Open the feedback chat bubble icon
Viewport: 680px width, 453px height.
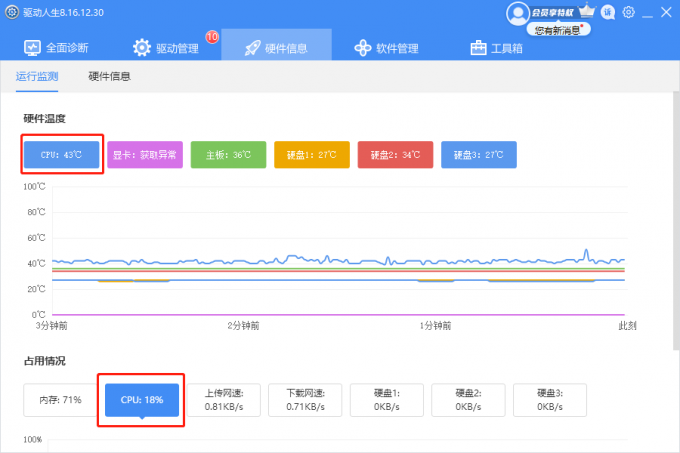pyautogui.click(x=608, y=13)
